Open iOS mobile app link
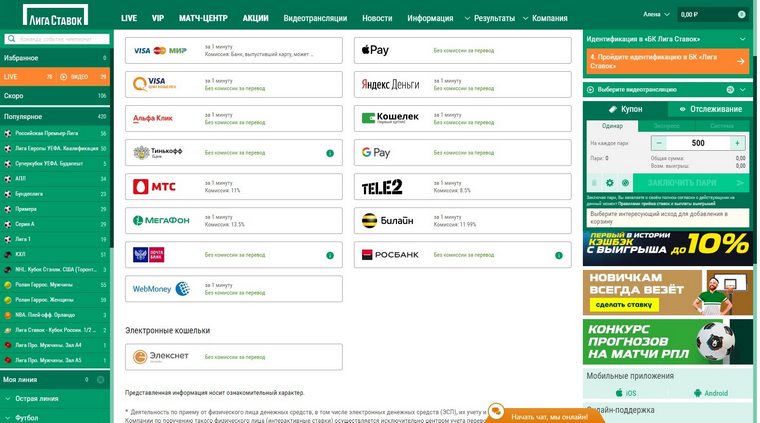760x423 pixels. click(x=626, y=393)
